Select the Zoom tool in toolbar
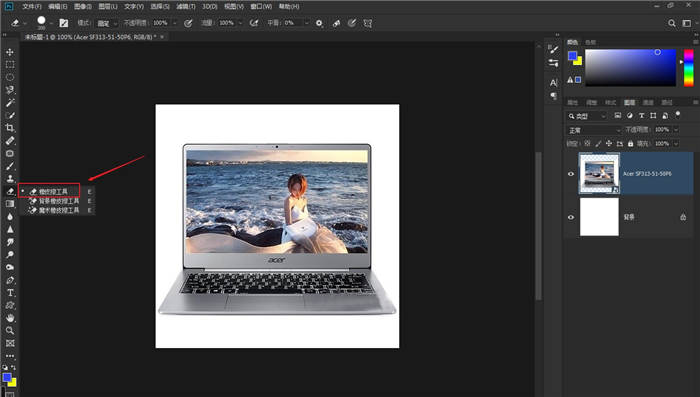700x397 pixels. [10, 330]
